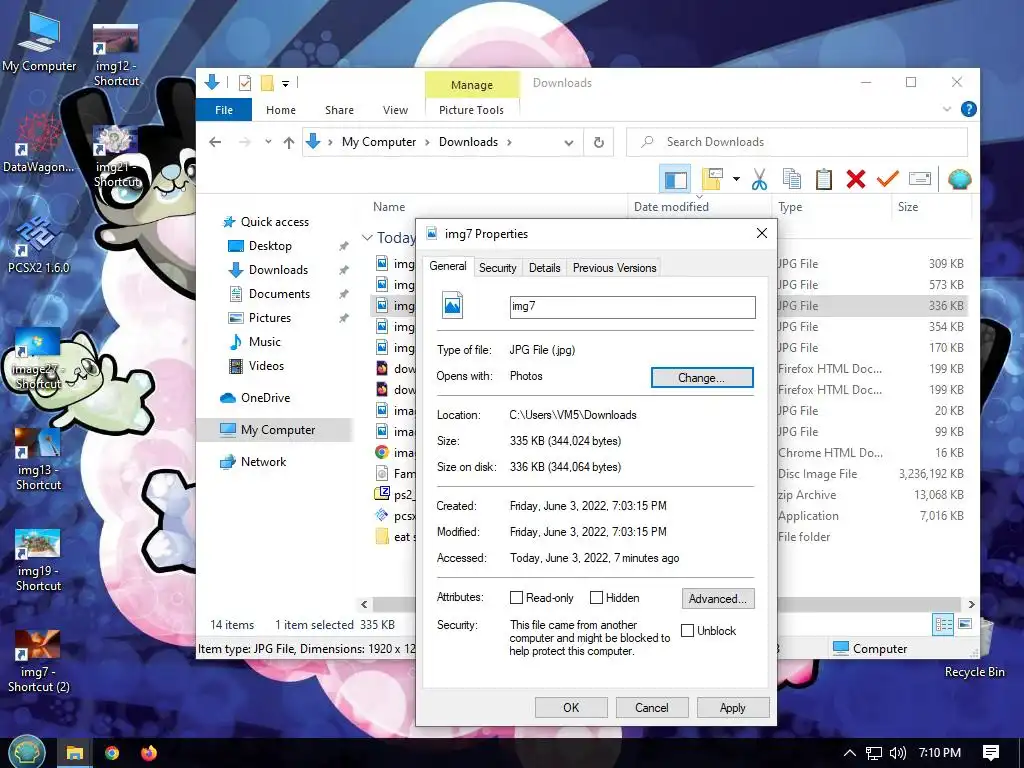This screenshot has width=1024, height=768.
Task: Switch to large icons view in status bar
Action: coord(965,624)
